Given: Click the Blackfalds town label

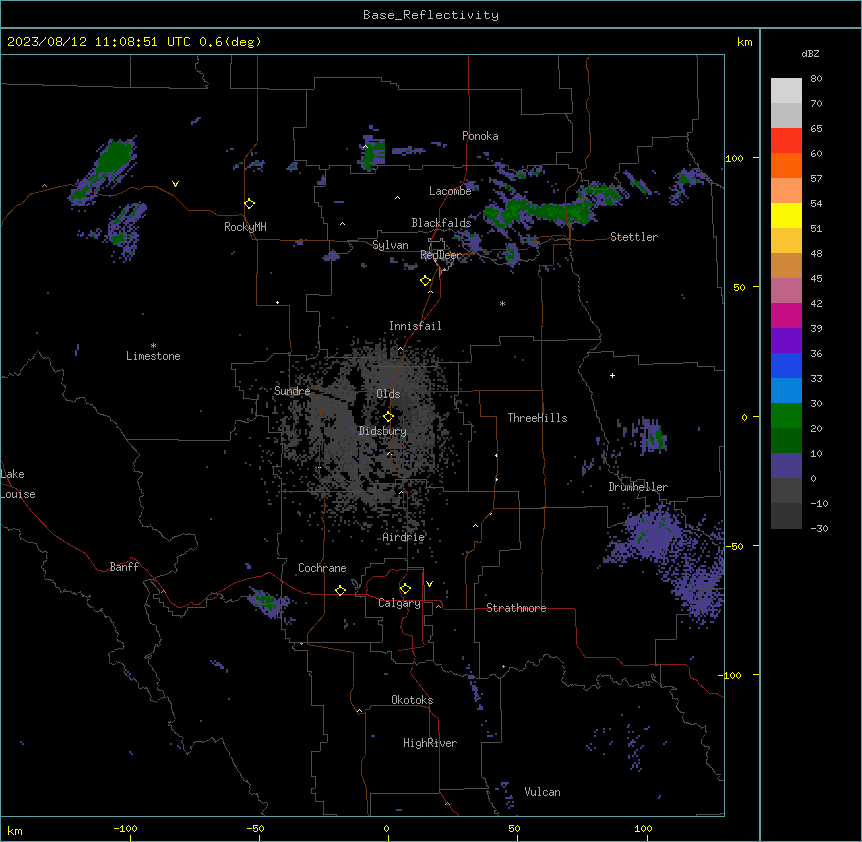Looking at the screenshot, I should coord(441,223).
